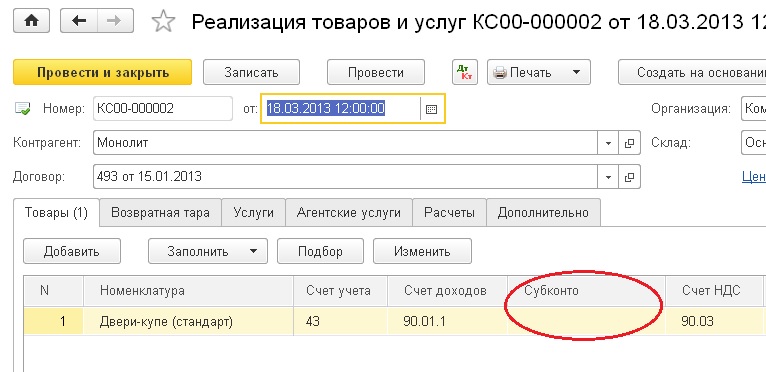This screenshot has height=372, width=766.
Task: Switch to the Расчеты tab
Action: click(449, 213)
